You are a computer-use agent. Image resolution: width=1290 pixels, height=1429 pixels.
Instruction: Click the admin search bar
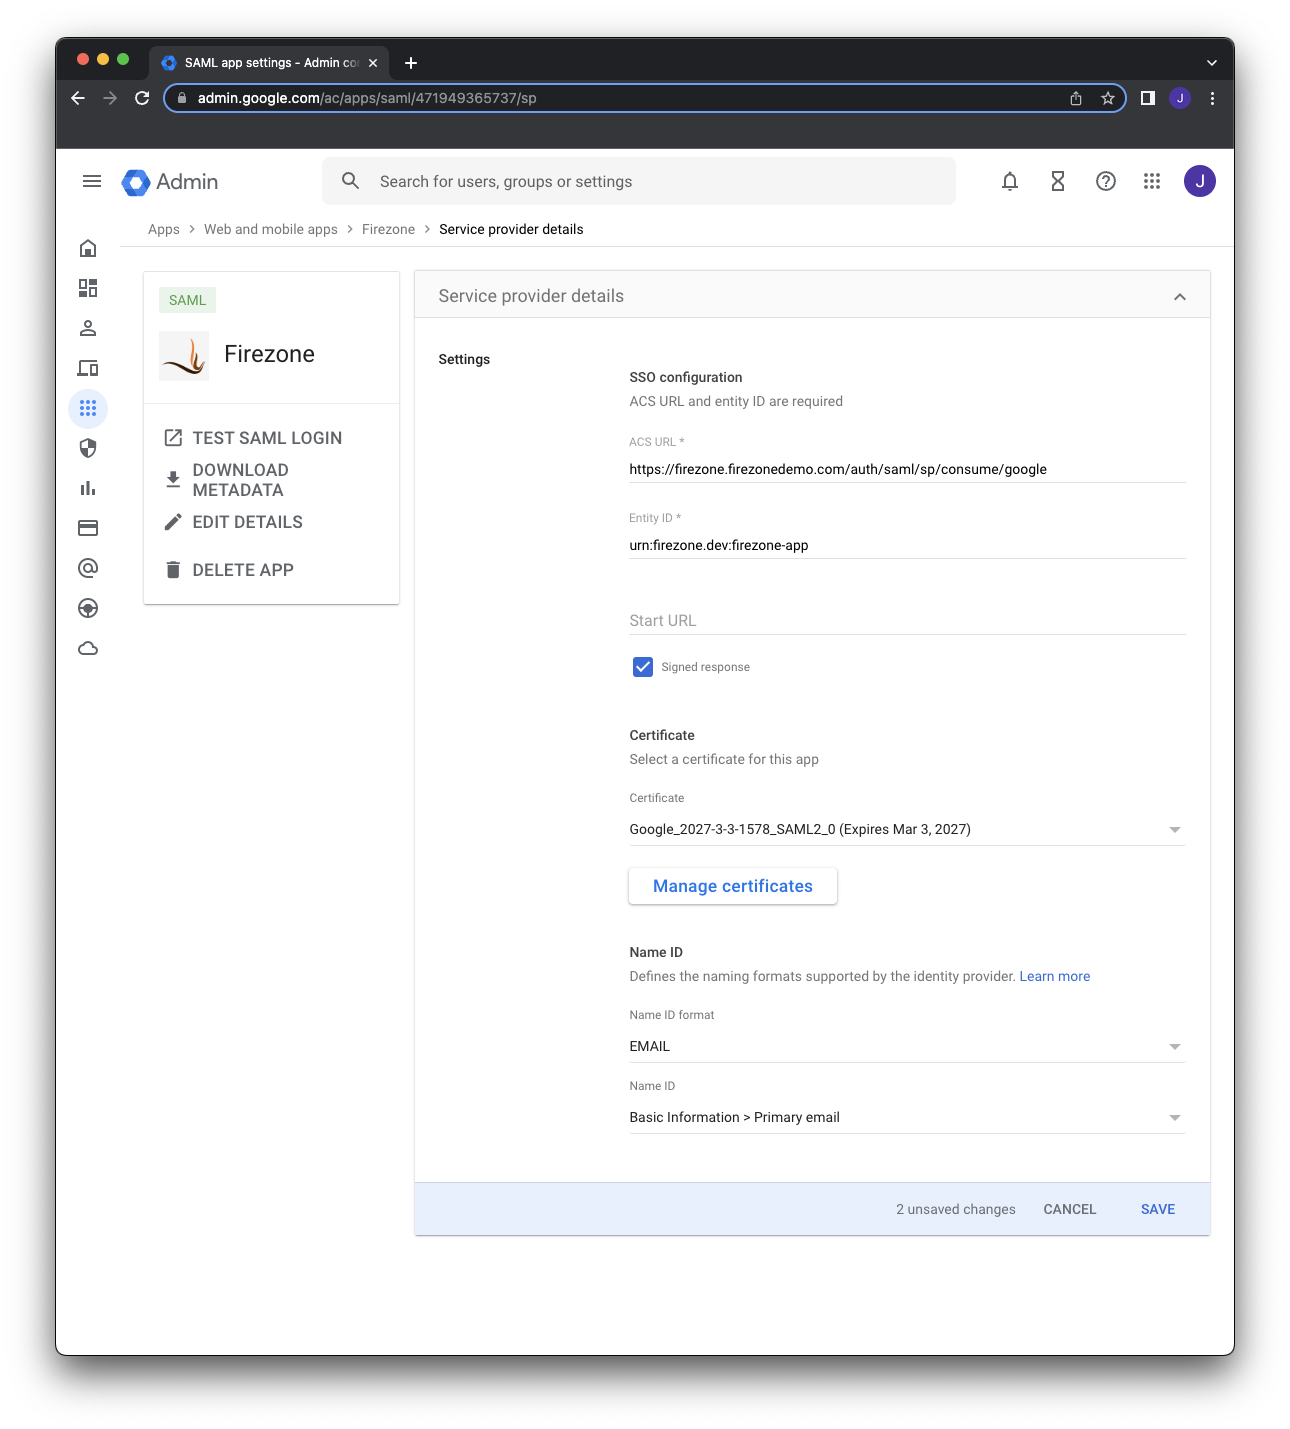pyautogui.click(x=639, y=181)
